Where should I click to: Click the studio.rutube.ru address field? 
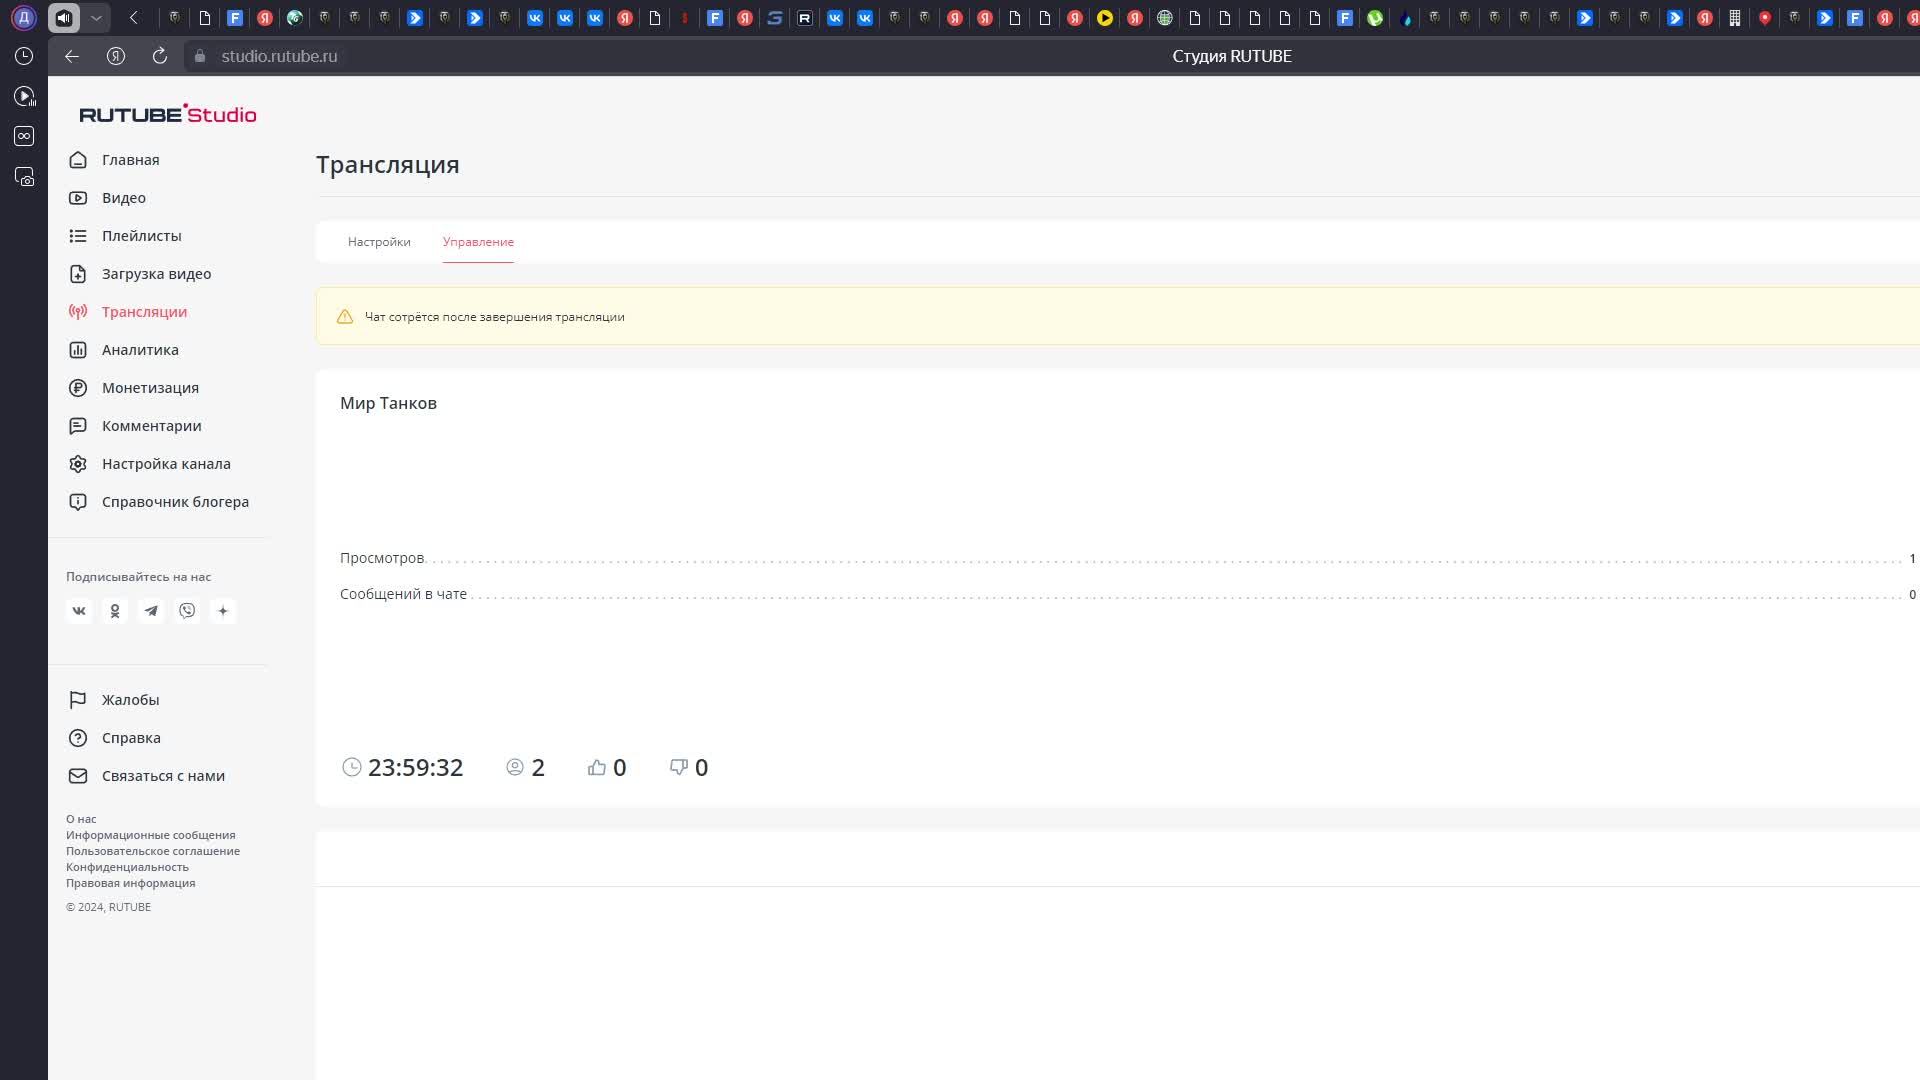click(279, 56)
